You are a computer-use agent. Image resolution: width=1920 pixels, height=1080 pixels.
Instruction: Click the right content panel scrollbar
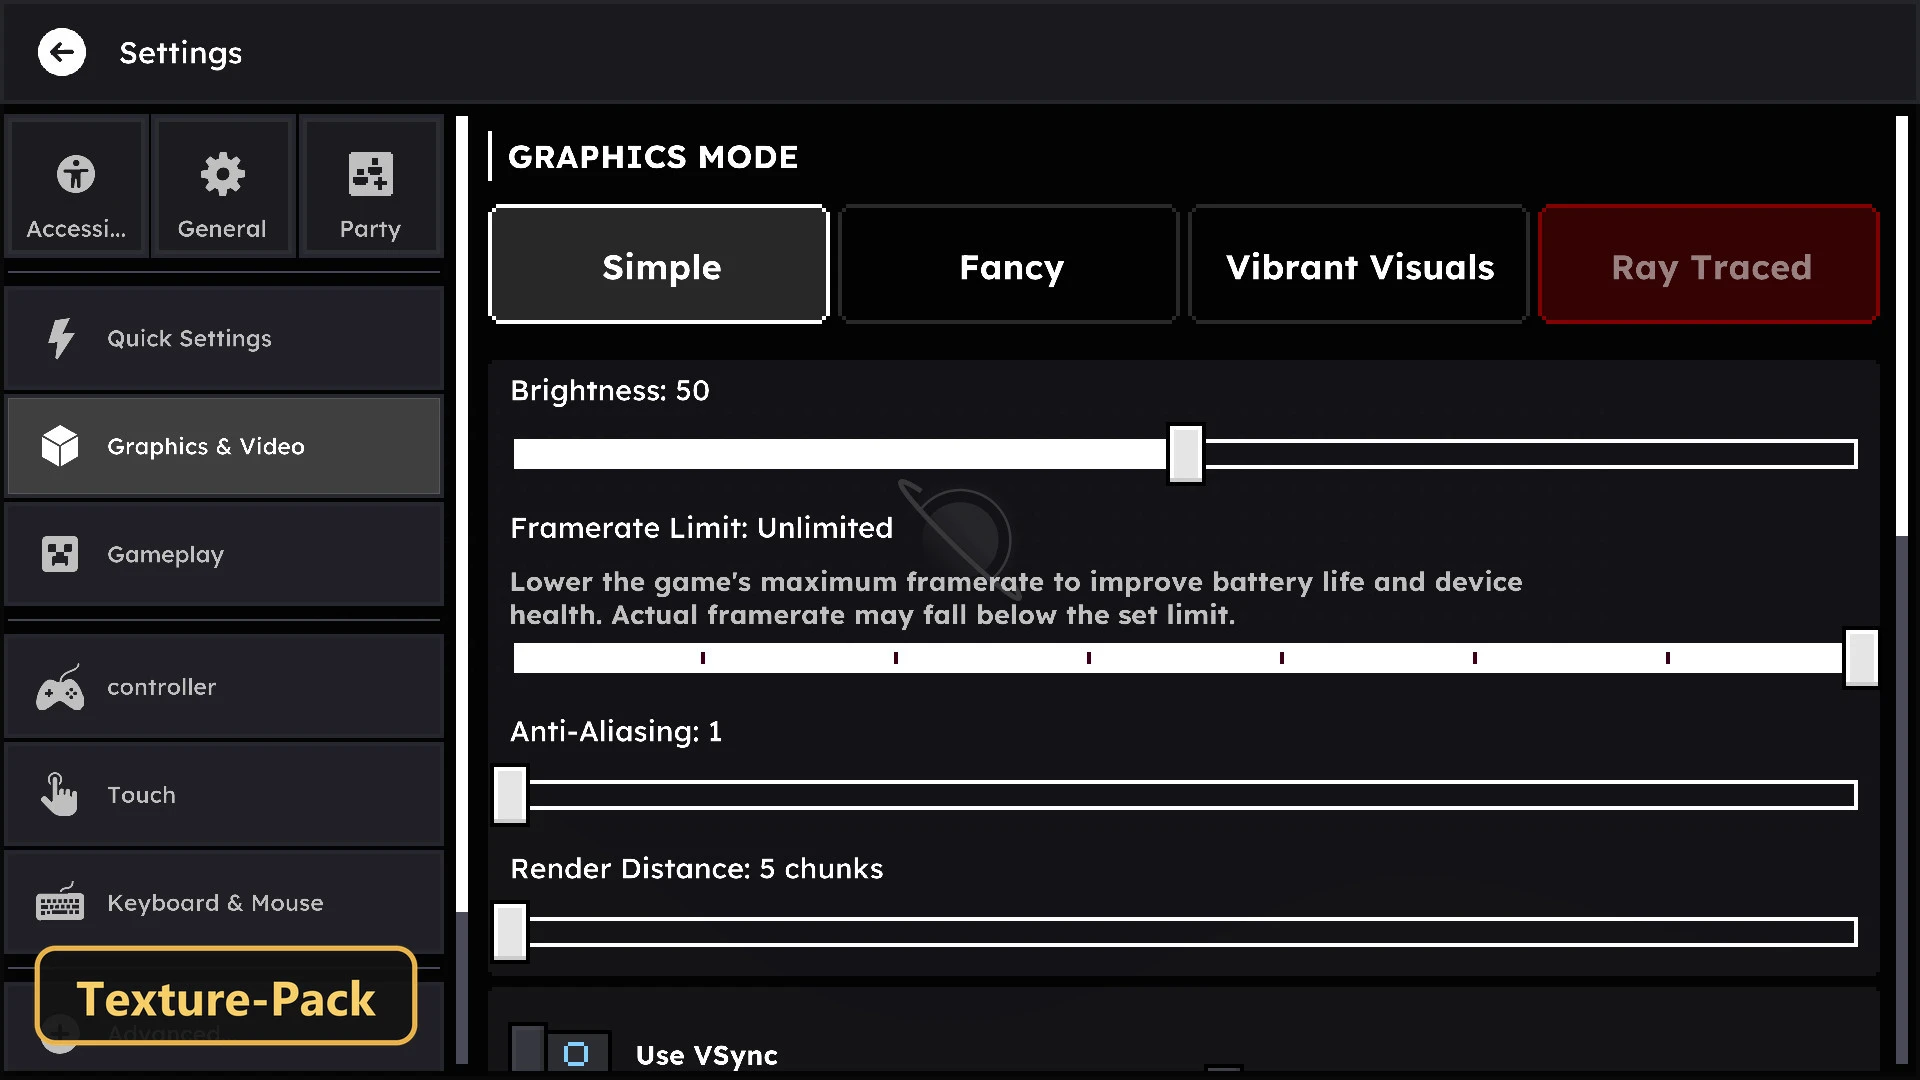pos(1901,326)
